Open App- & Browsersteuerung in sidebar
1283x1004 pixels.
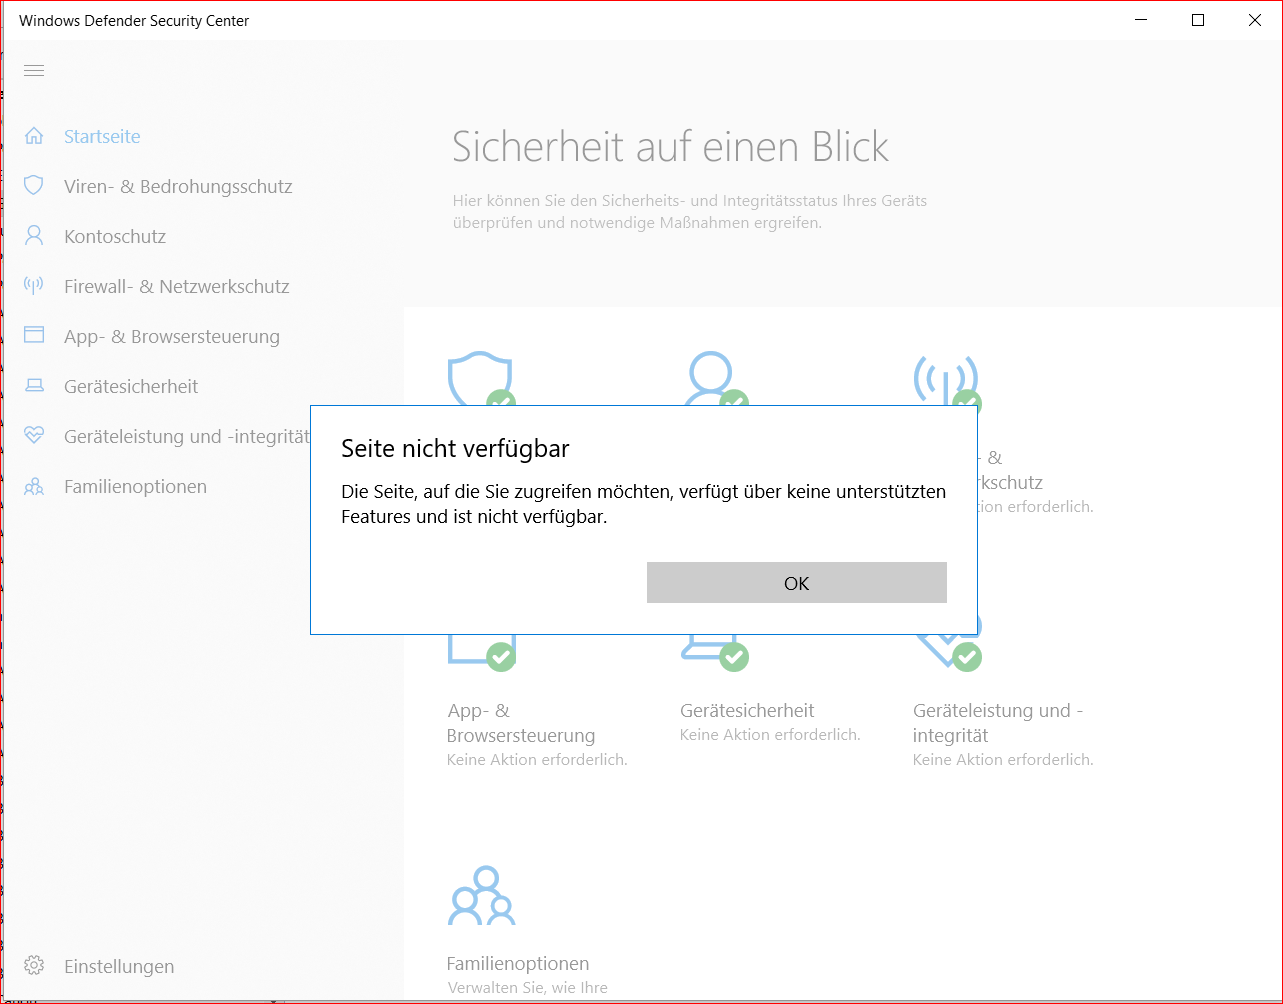coord(172,336)
